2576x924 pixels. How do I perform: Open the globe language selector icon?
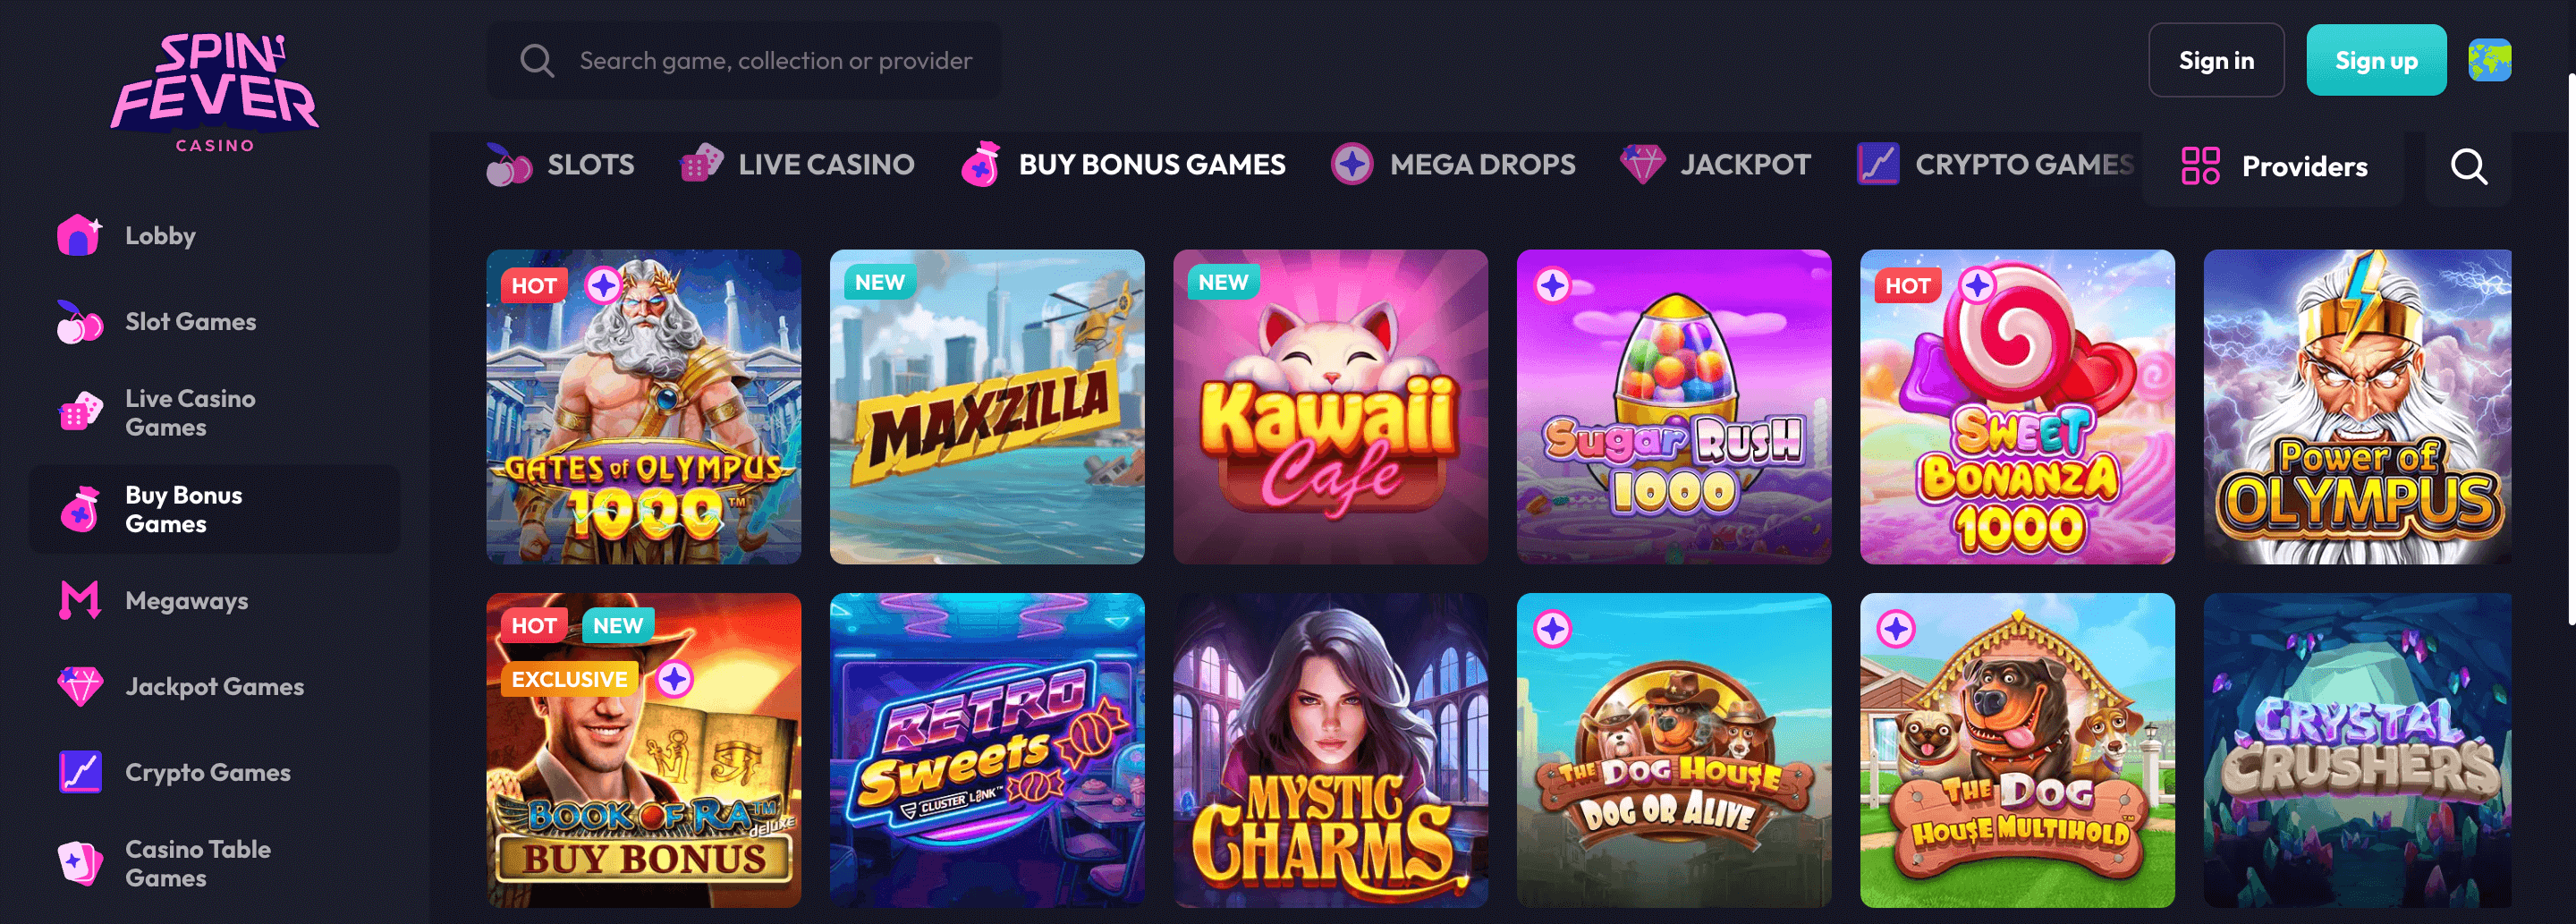click(x=2488, y=60)
